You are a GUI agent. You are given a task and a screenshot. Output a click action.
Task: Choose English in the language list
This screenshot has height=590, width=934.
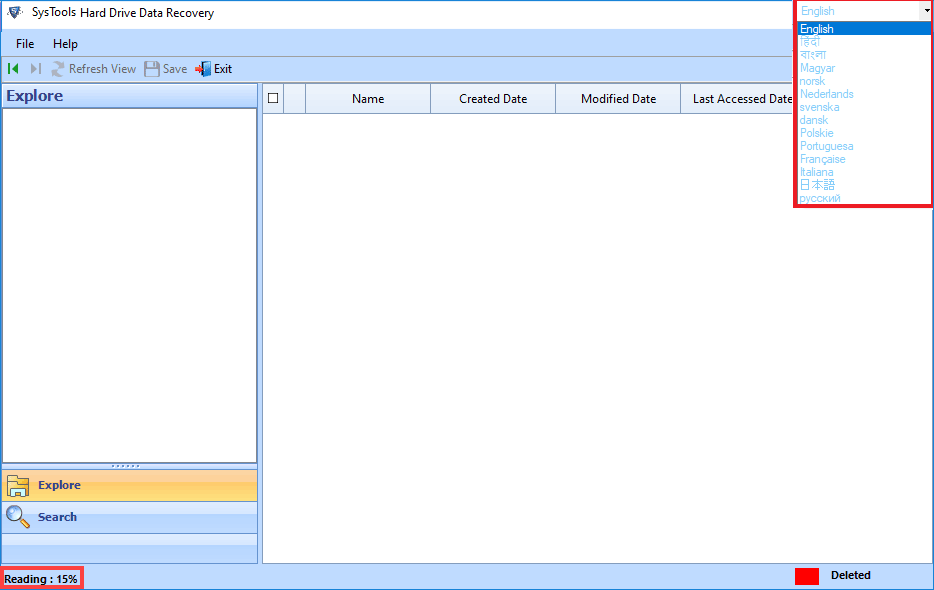point(864,29)
